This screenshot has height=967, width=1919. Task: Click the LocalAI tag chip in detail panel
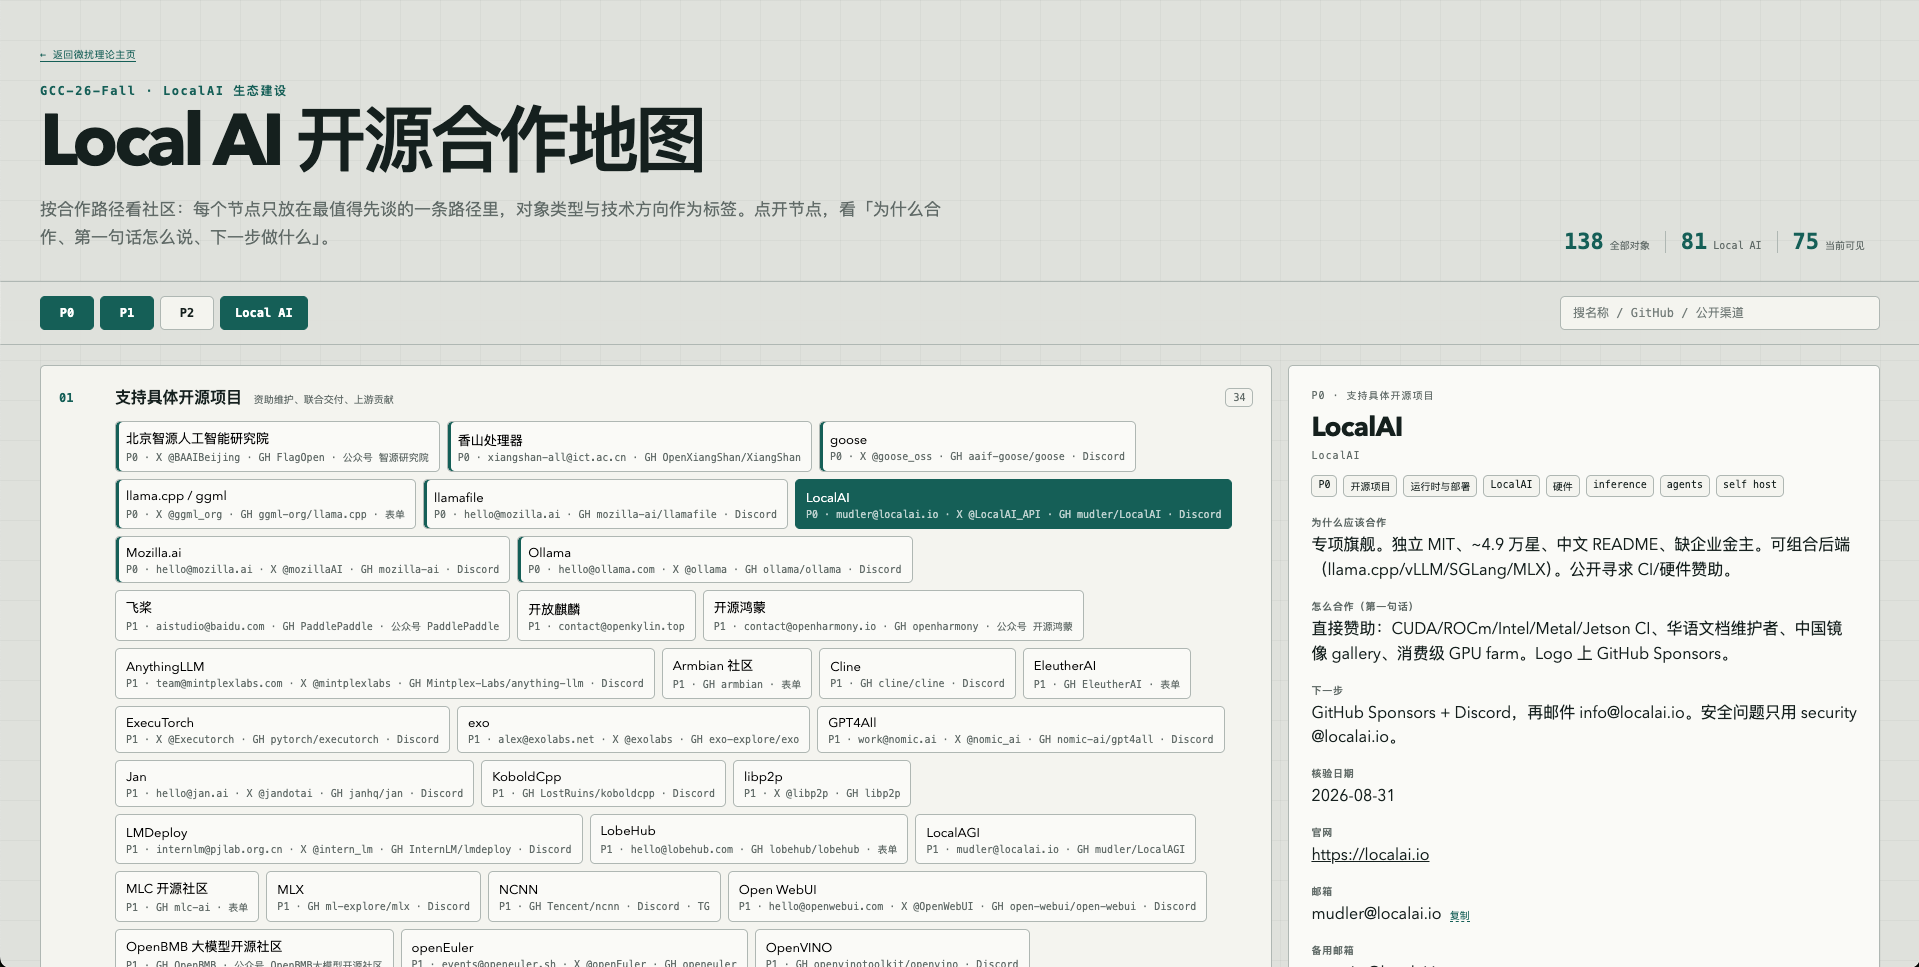[1511, 485]
